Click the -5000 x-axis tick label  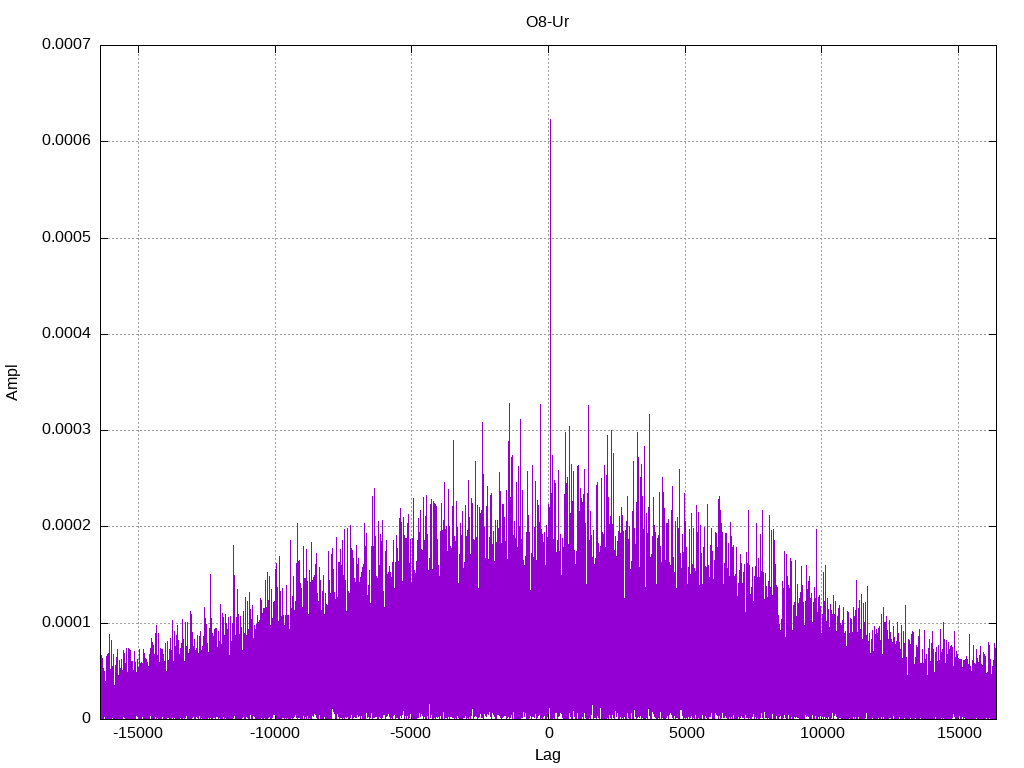coord(412,734)
